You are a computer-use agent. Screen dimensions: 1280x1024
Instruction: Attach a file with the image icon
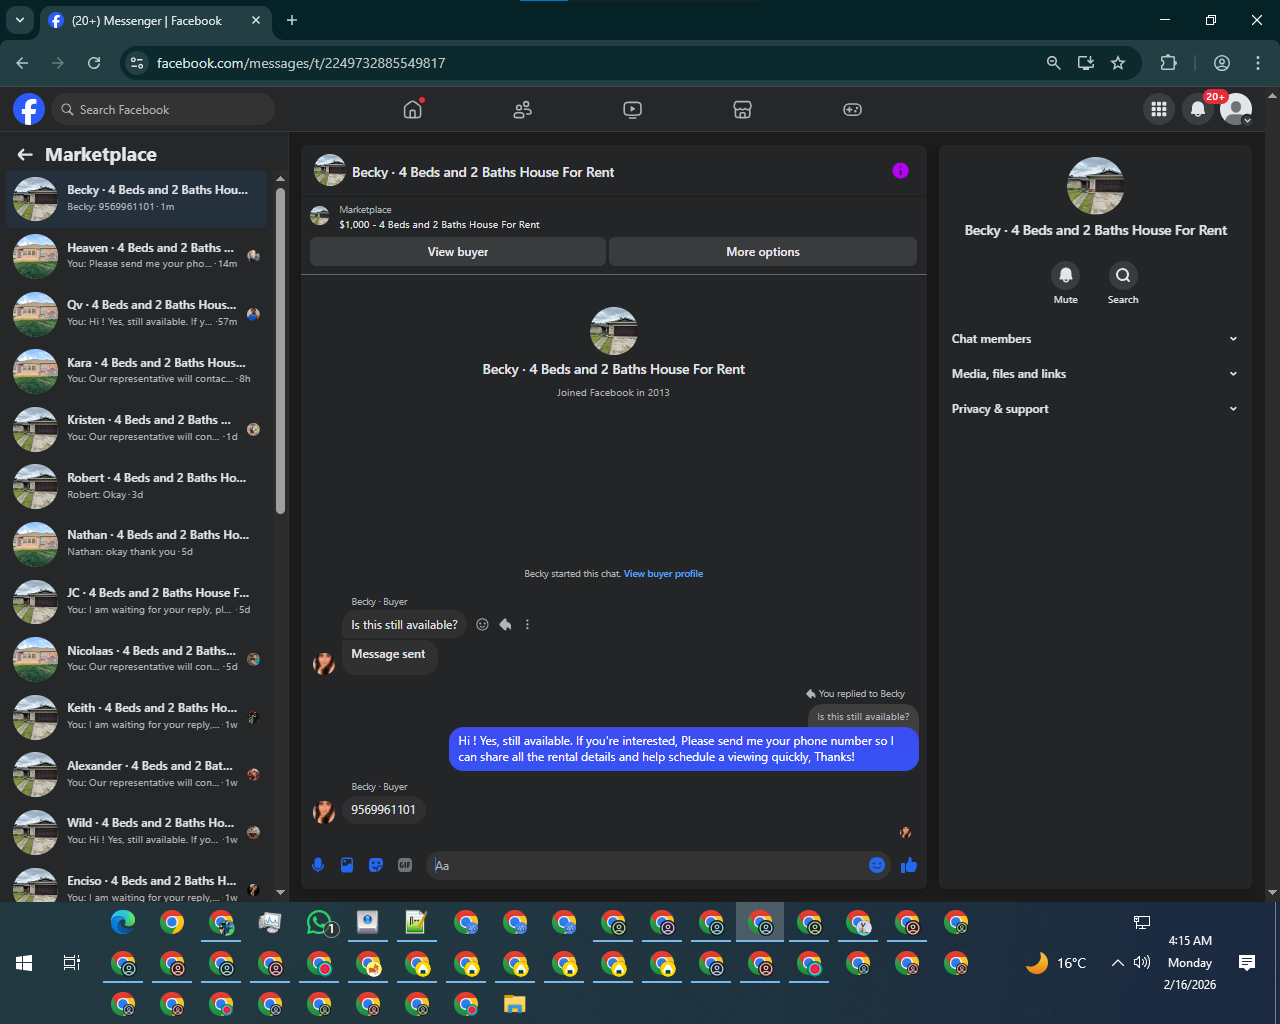(347, 865)
